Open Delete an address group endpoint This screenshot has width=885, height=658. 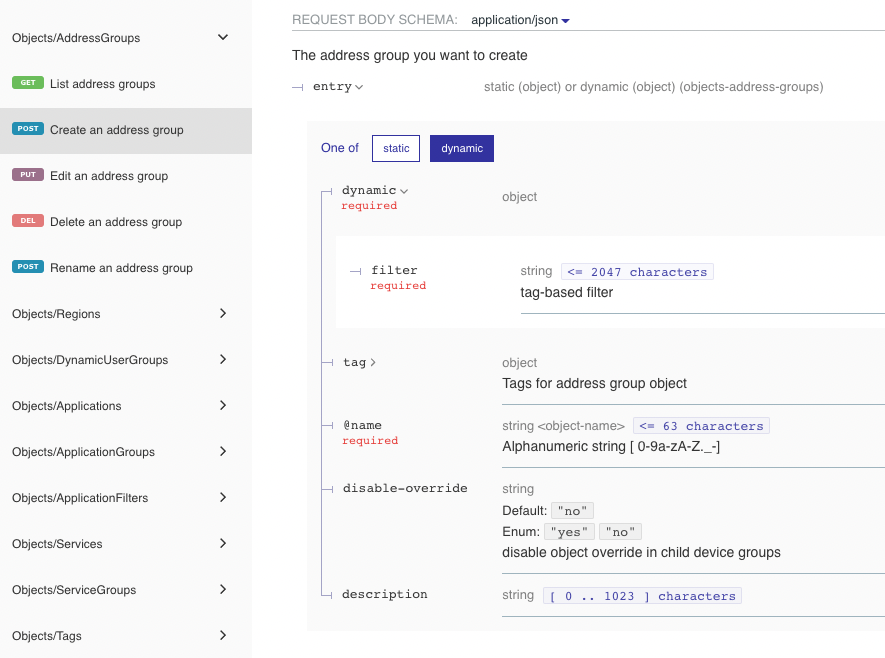116,222
